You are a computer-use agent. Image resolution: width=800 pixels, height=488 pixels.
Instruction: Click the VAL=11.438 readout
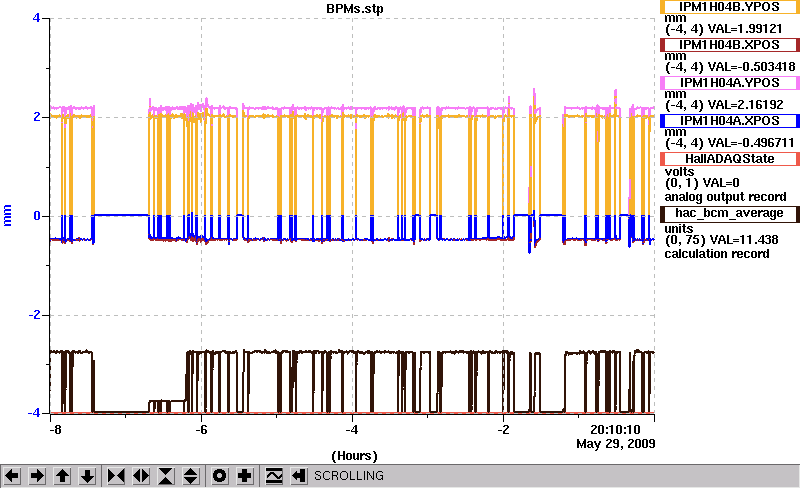(x=746, y=240)
